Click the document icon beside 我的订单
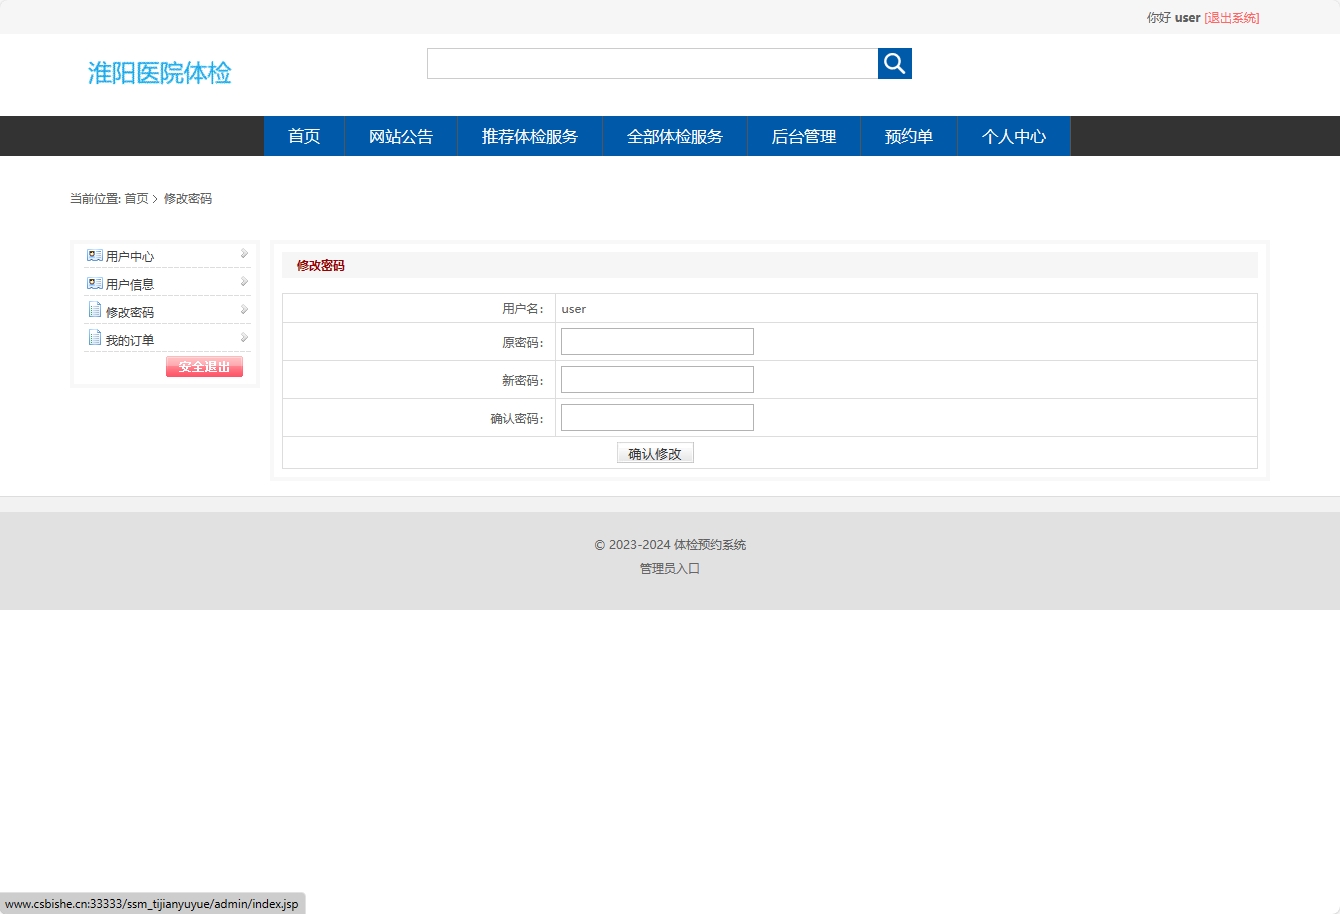 (x=95, y=339)
